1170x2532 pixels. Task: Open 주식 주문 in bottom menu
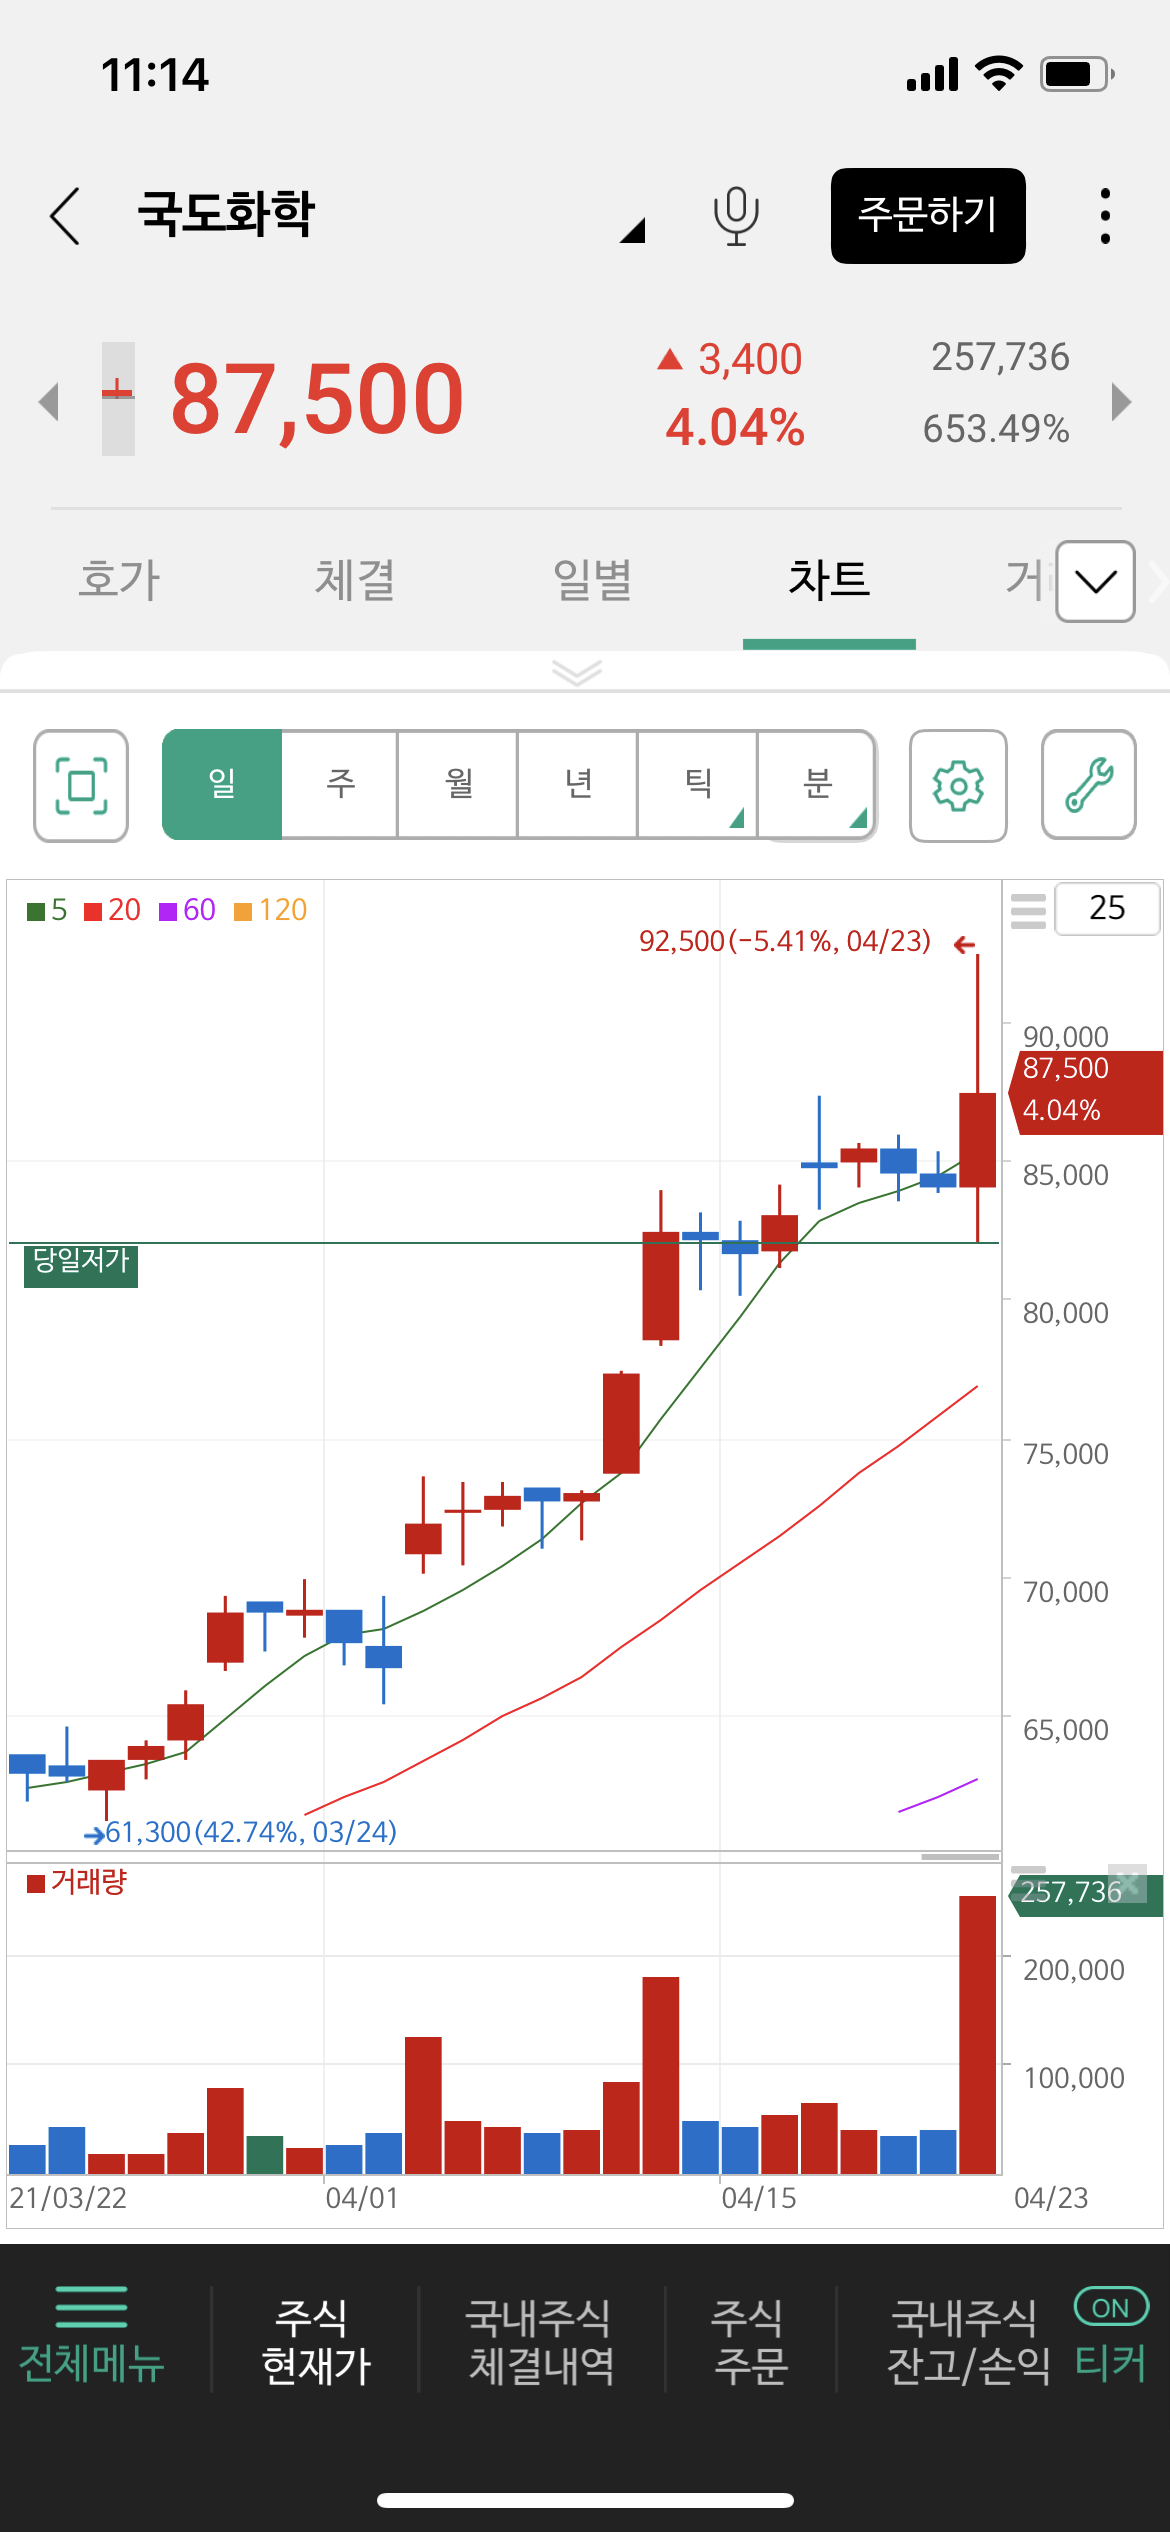point(750,2341)
